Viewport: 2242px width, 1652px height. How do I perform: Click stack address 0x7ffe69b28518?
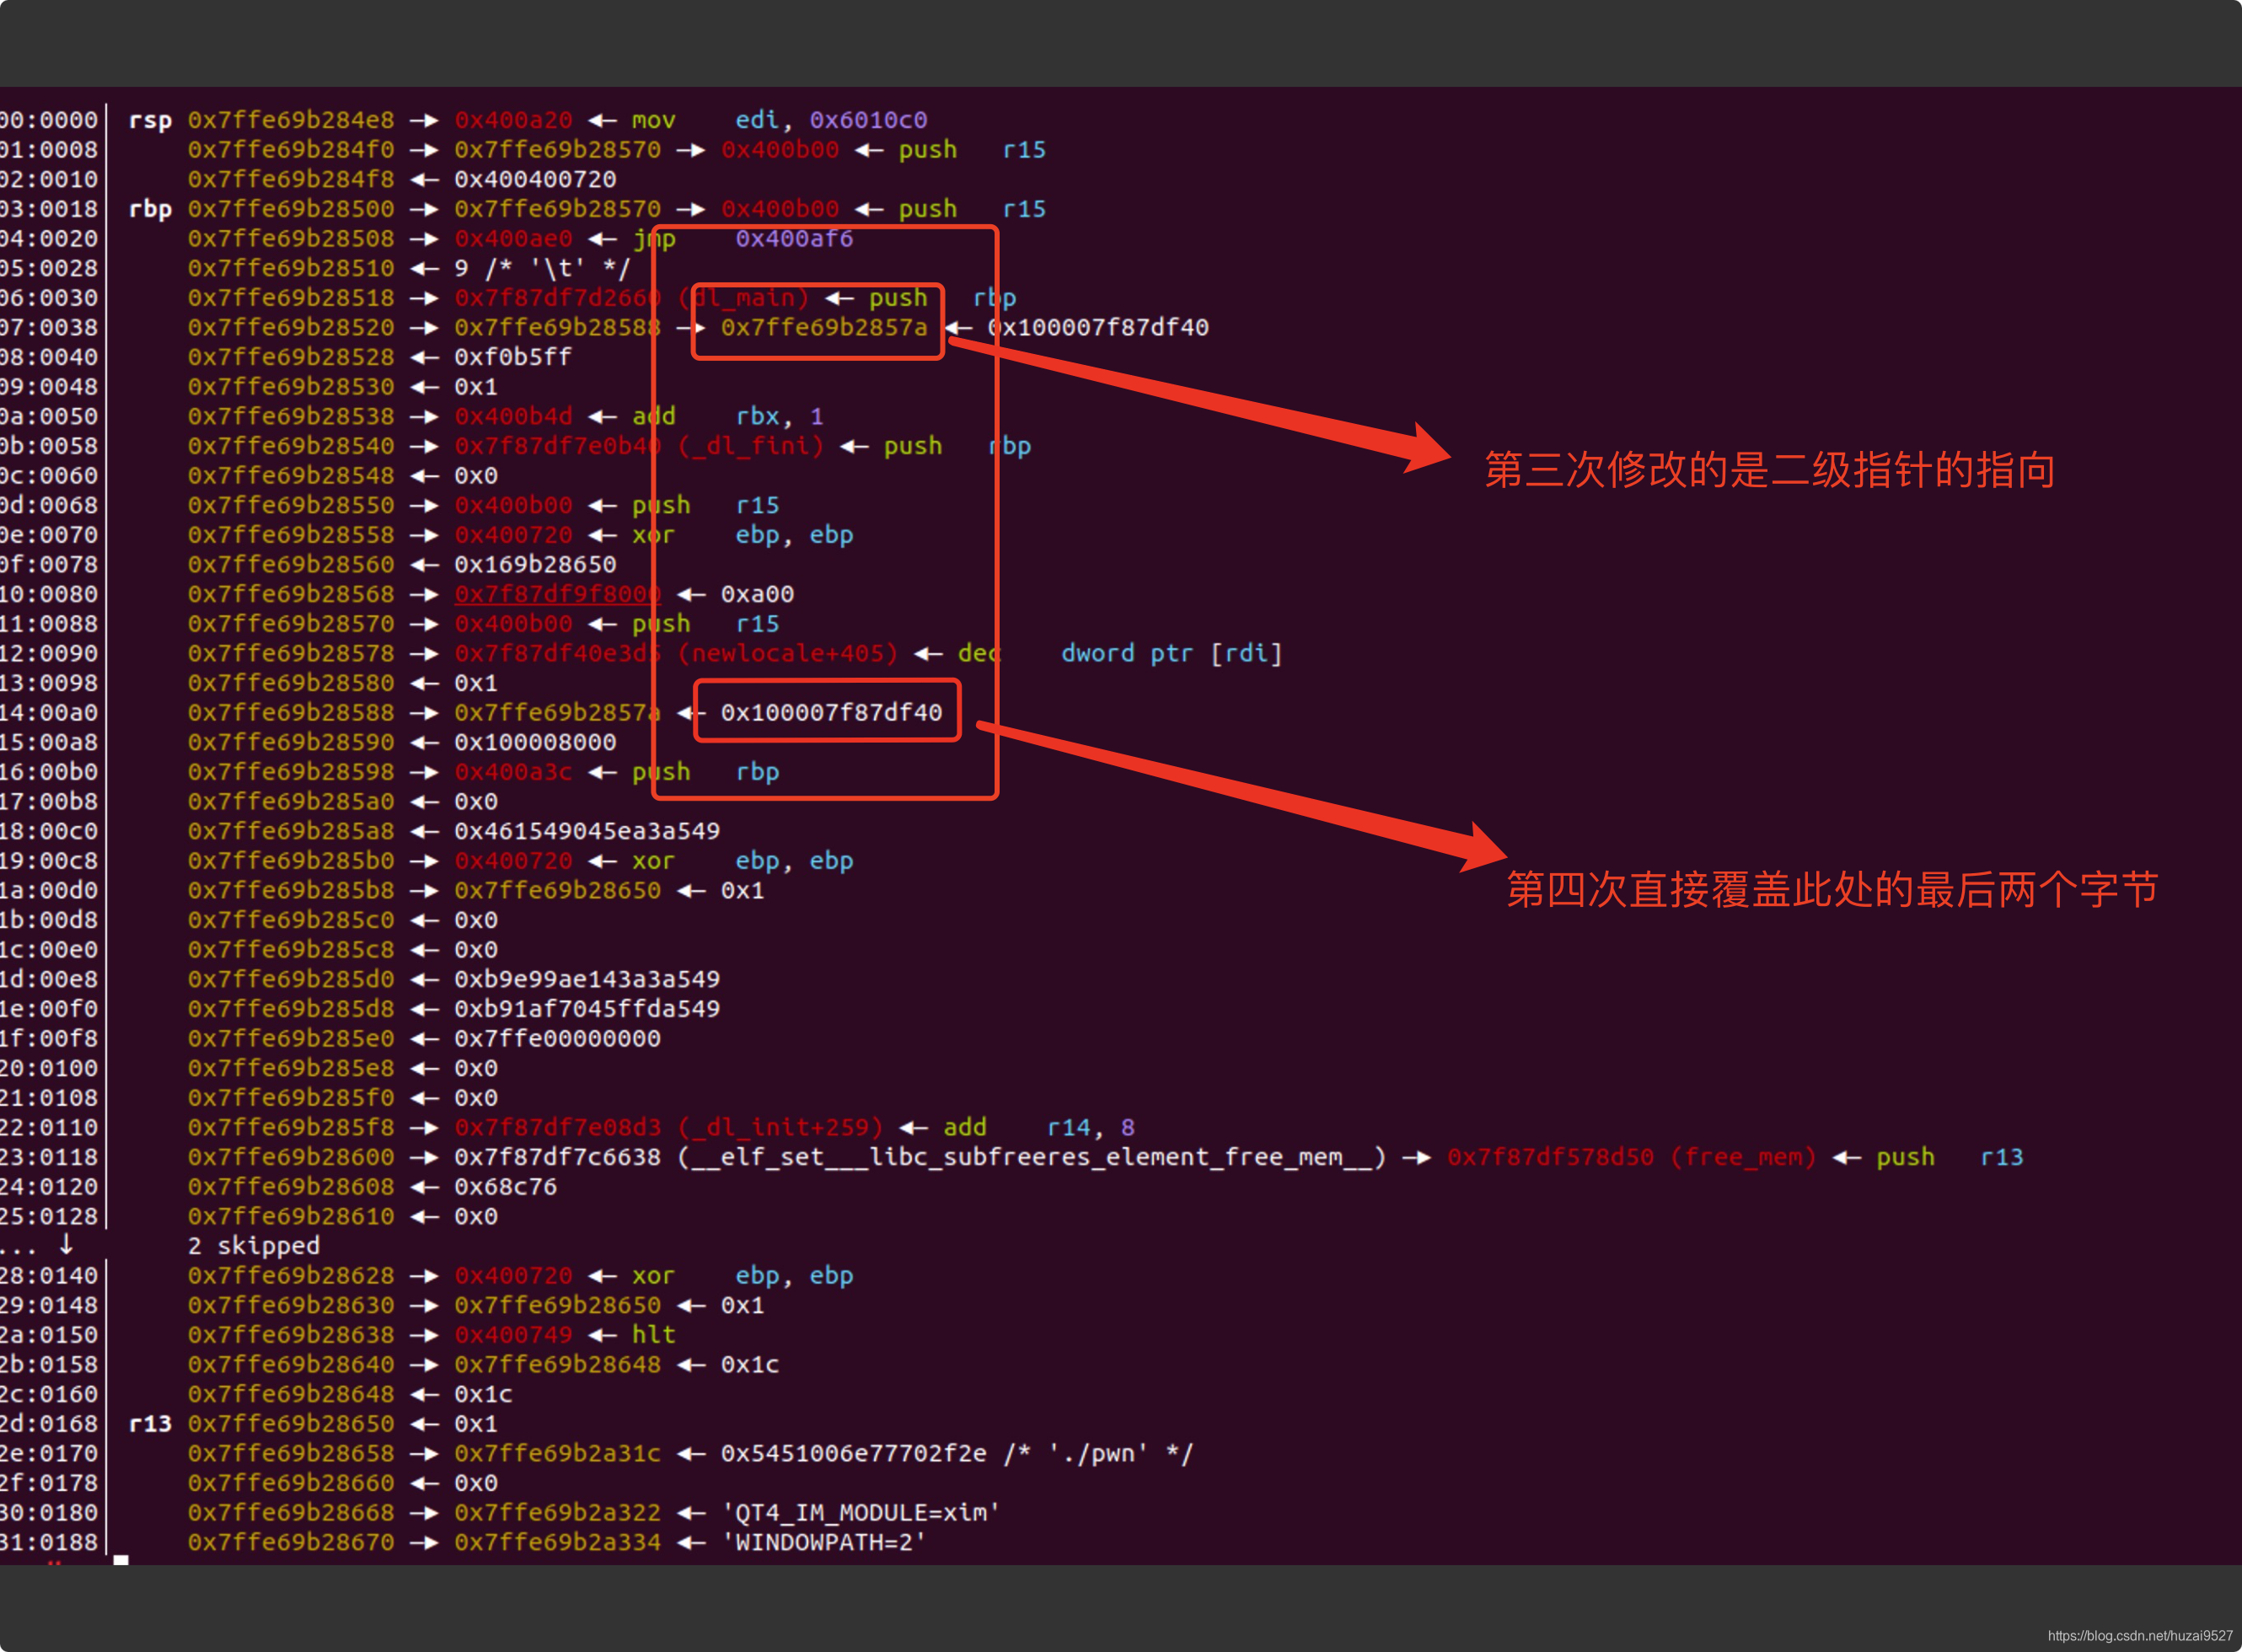[291, 298]
